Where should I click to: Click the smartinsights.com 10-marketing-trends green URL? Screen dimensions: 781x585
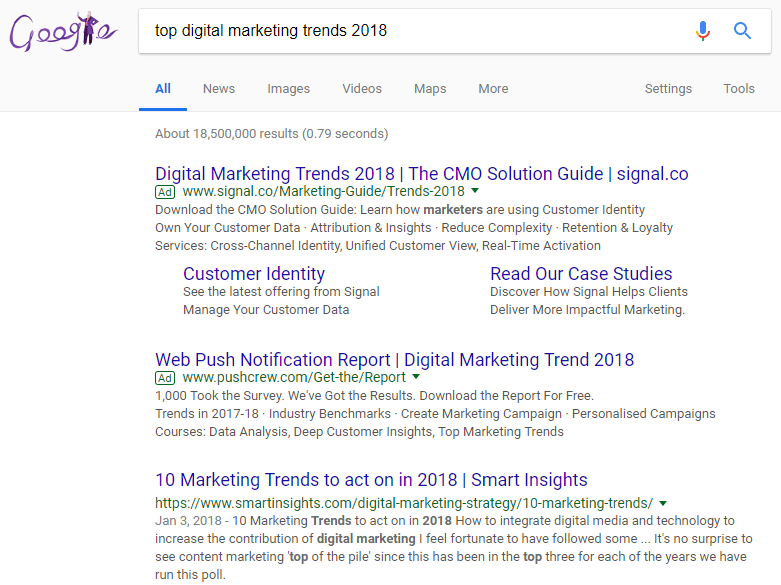point(403,503)
